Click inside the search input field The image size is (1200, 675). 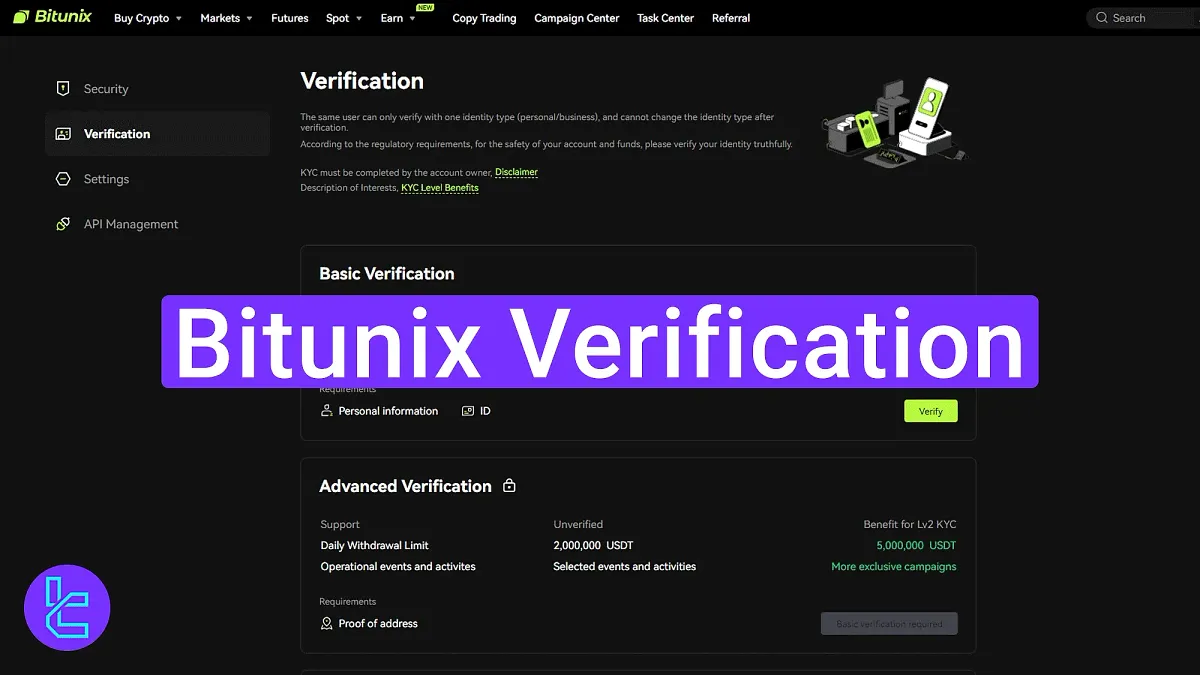coord(1150,17)
